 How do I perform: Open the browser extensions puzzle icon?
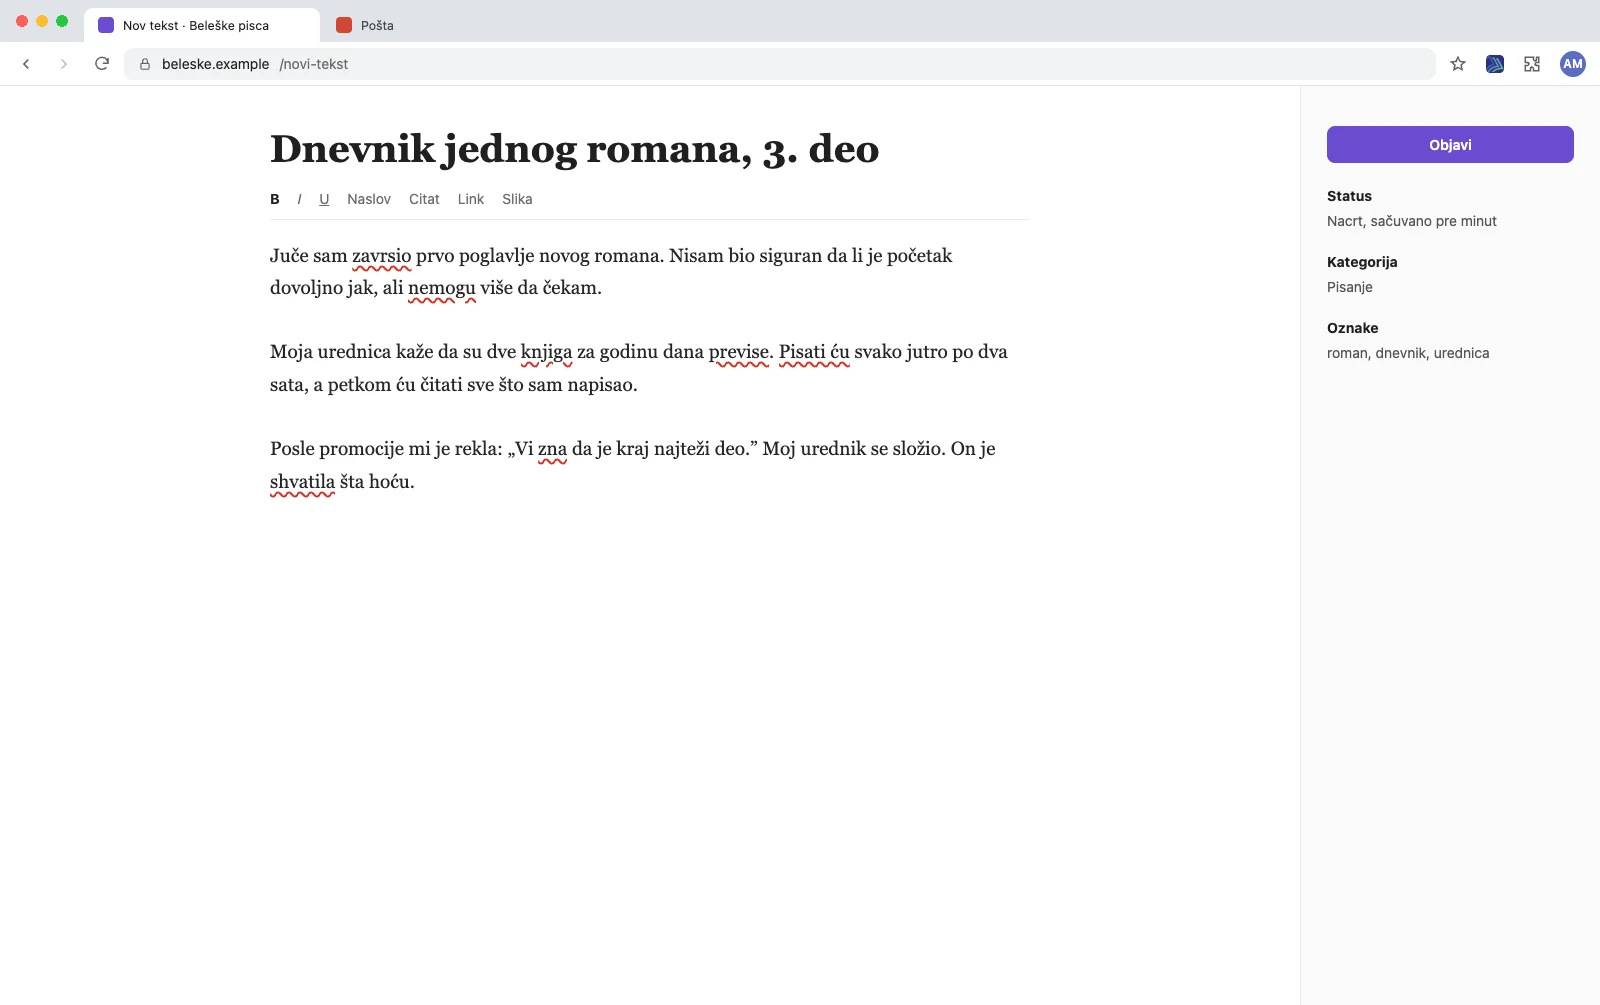click(1532, 64)
